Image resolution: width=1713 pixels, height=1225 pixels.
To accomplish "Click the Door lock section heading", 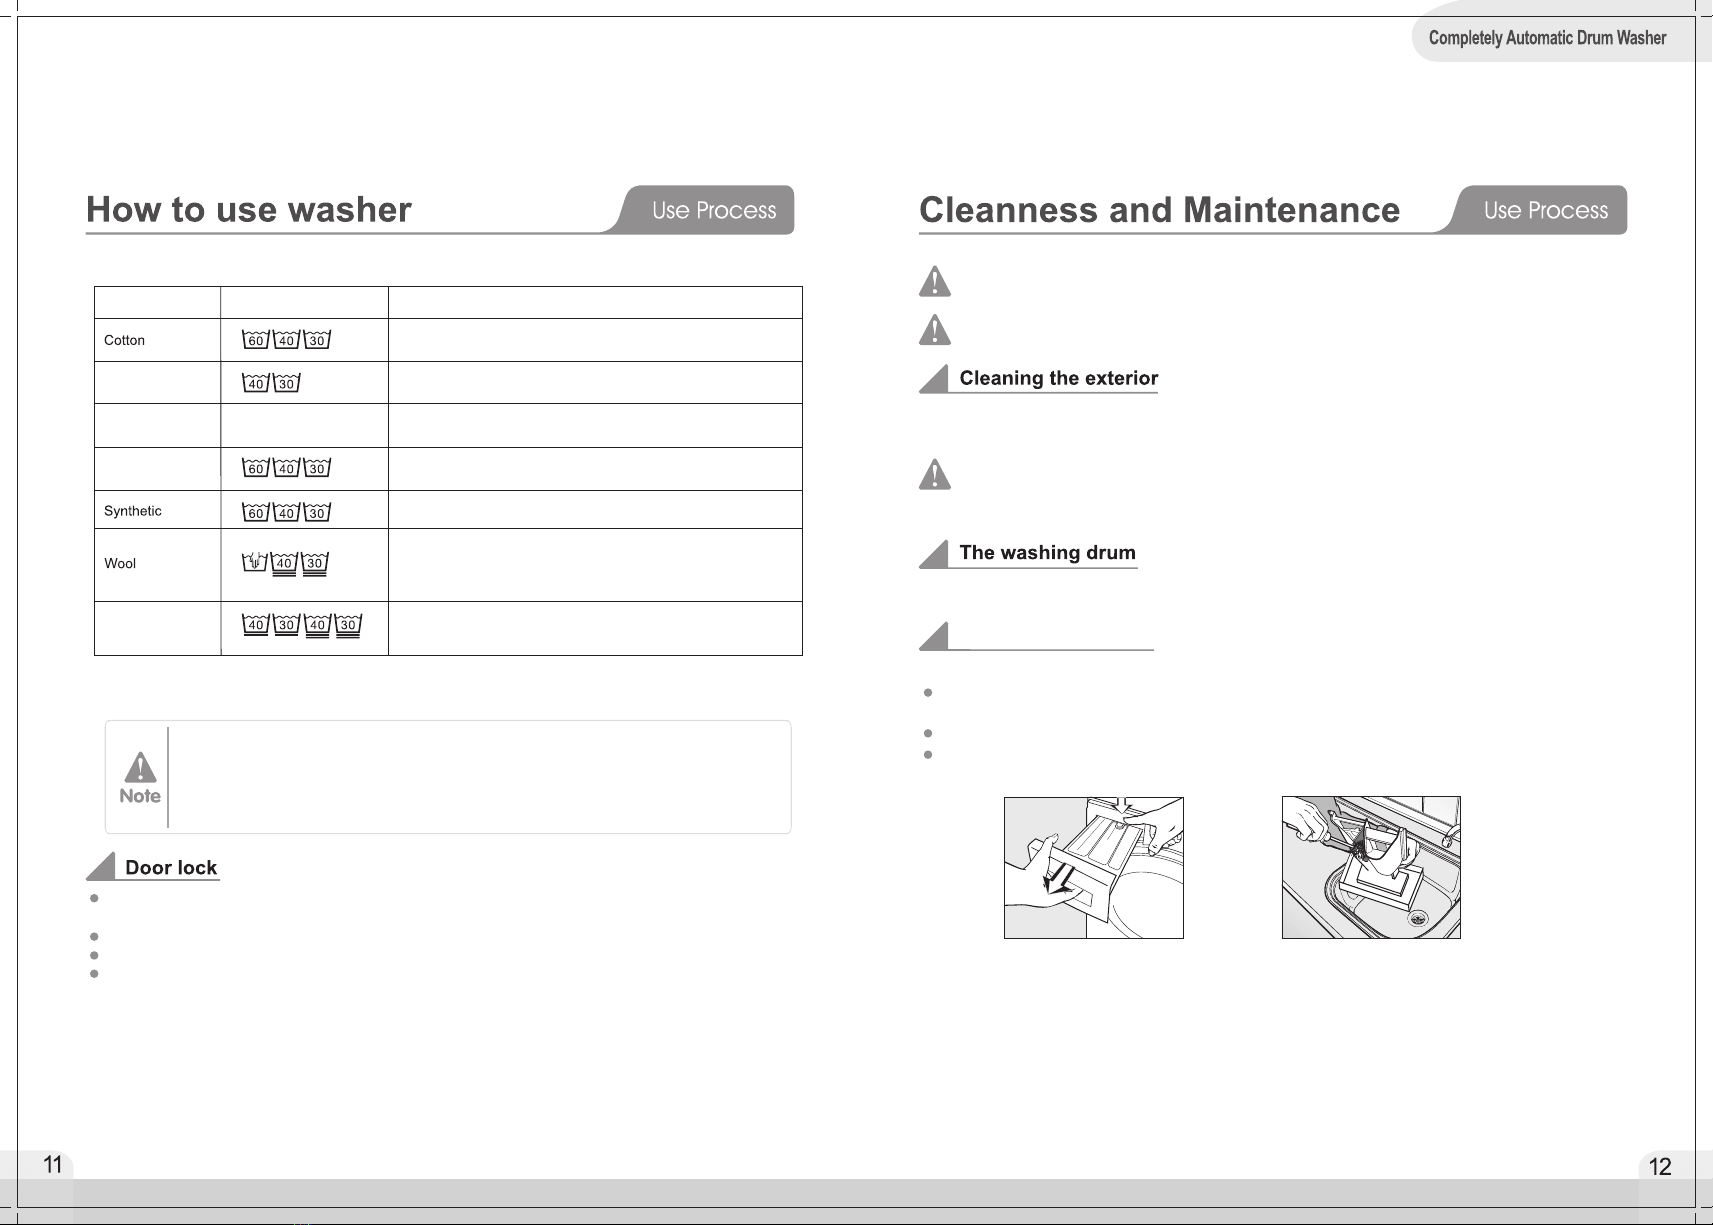I will pyautogui.click(x=171, y=867).
